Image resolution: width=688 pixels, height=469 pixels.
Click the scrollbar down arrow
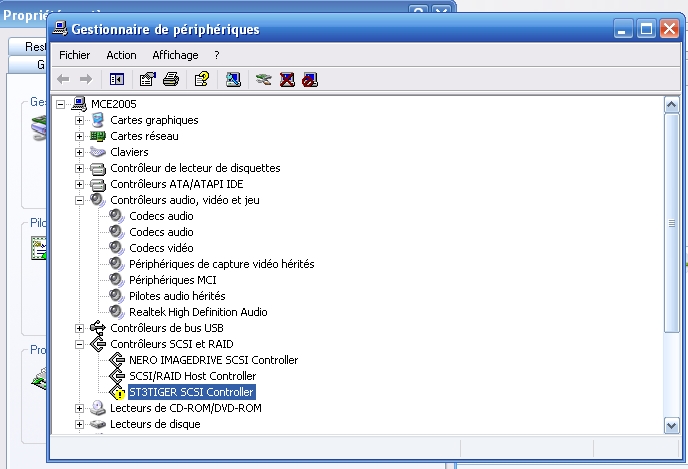tap(672, 425)
